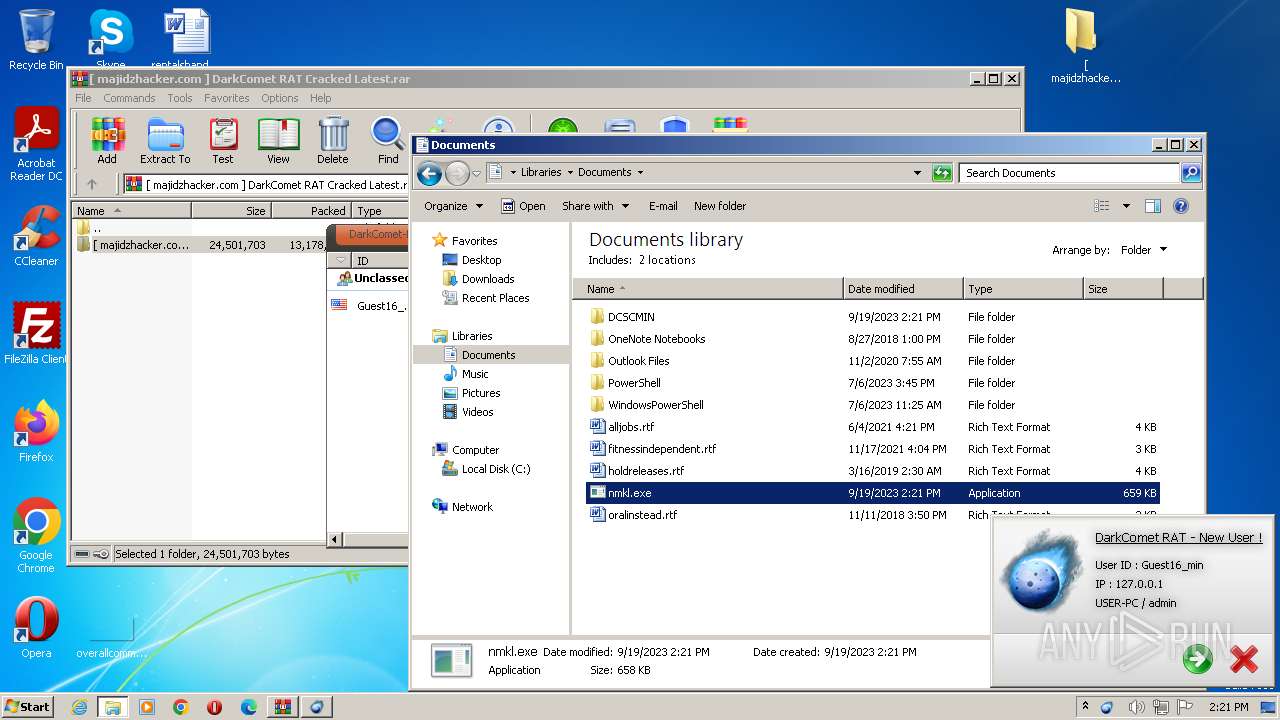Dismiss DarkComet notification with red X
The width and height of the screenshot is (1280, 720).
pos(1244,658)
